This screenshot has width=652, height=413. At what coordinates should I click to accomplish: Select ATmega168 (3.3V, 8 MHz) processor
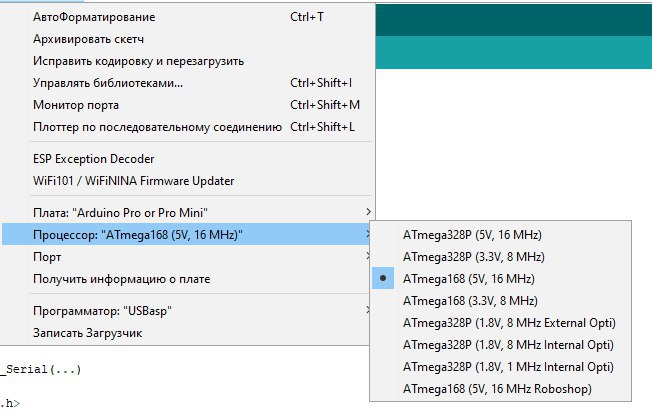point(501,301)
